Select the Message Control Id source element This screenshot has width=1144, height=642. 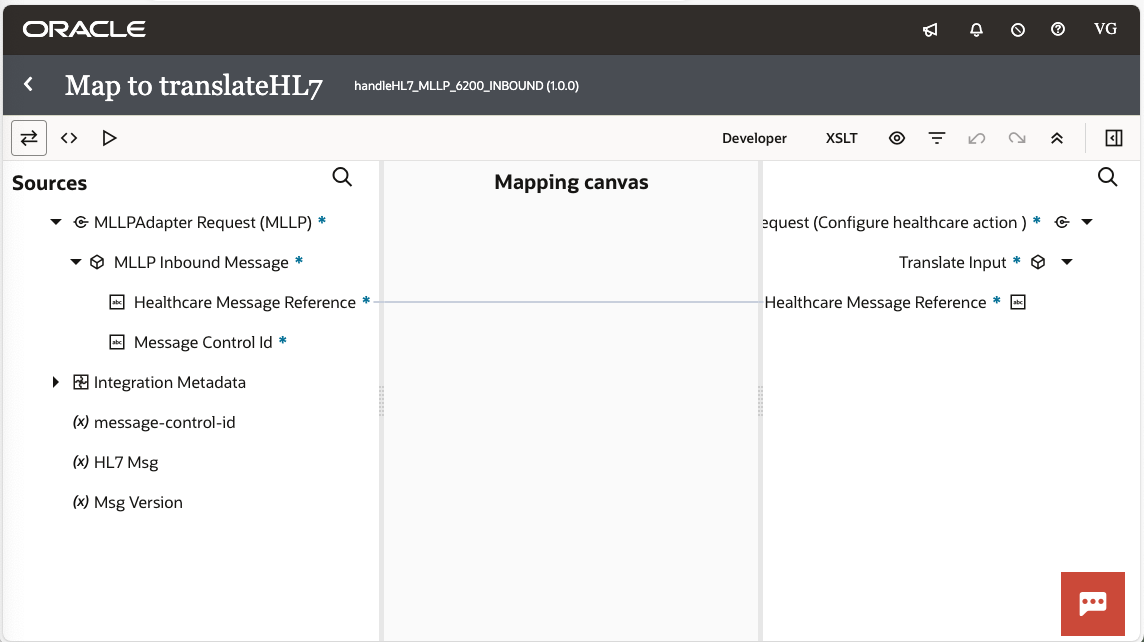pyautogui.click(x=203, y=342)
